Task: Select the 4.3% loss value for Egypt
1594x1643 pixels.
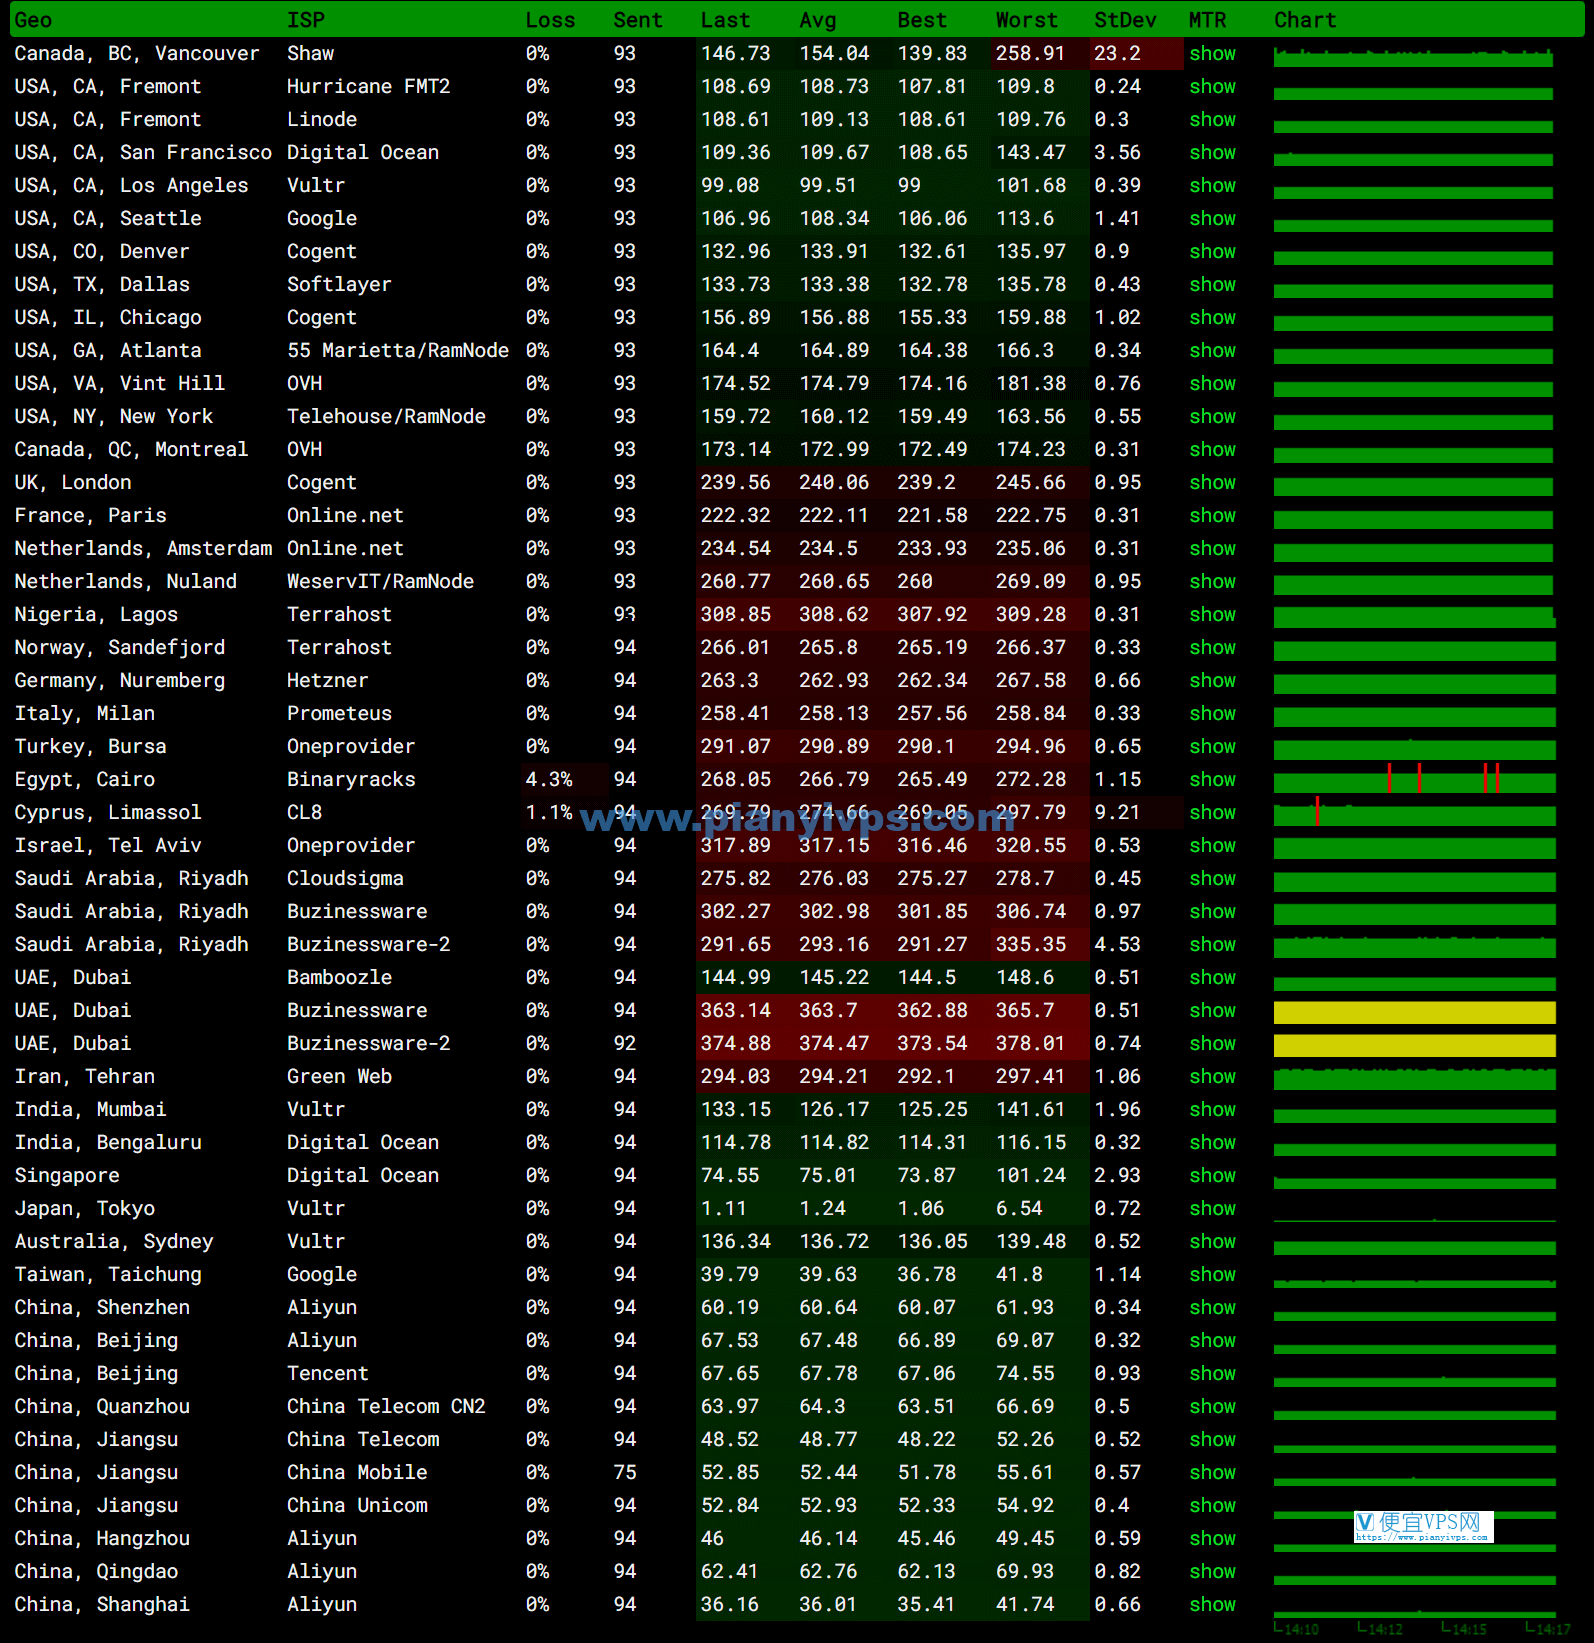Action: click(549, 780)
